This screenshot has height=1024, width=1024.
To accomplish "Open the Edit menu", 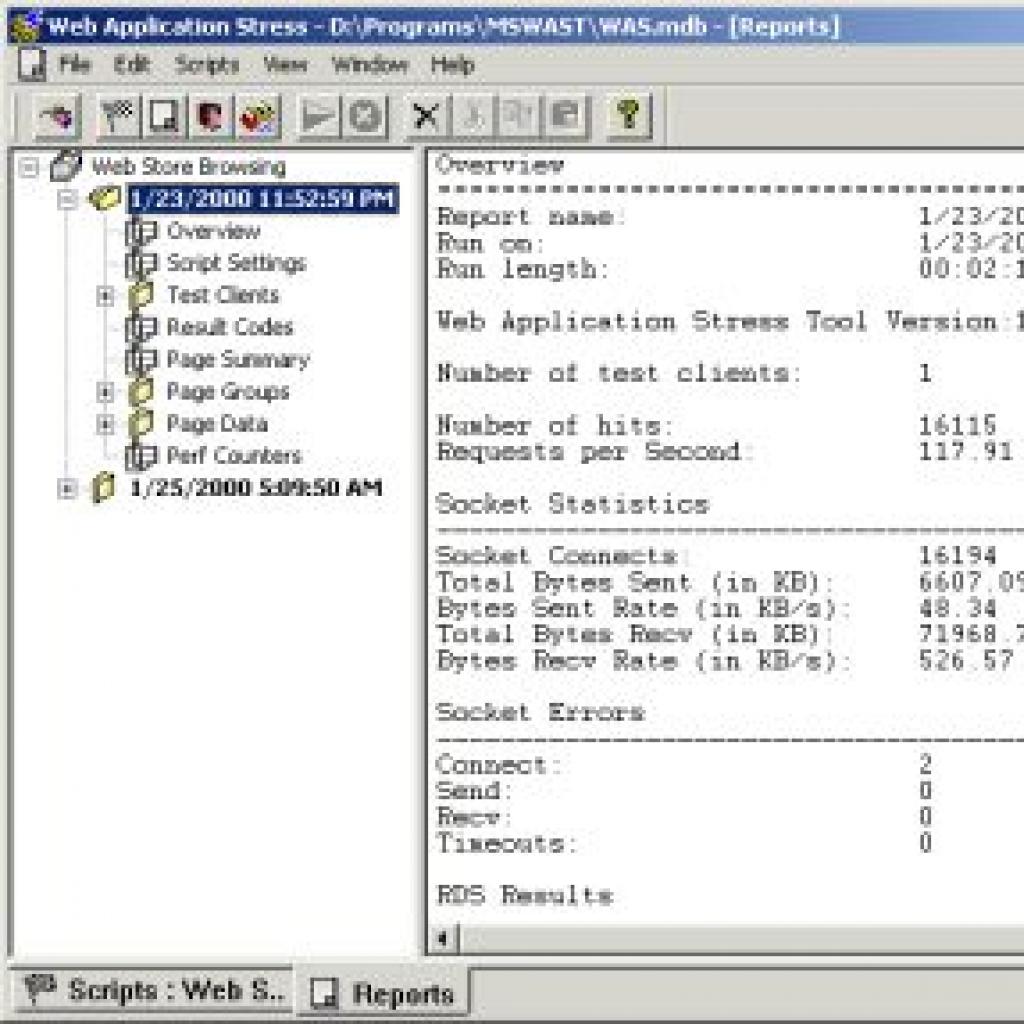I will coord(132,65).
